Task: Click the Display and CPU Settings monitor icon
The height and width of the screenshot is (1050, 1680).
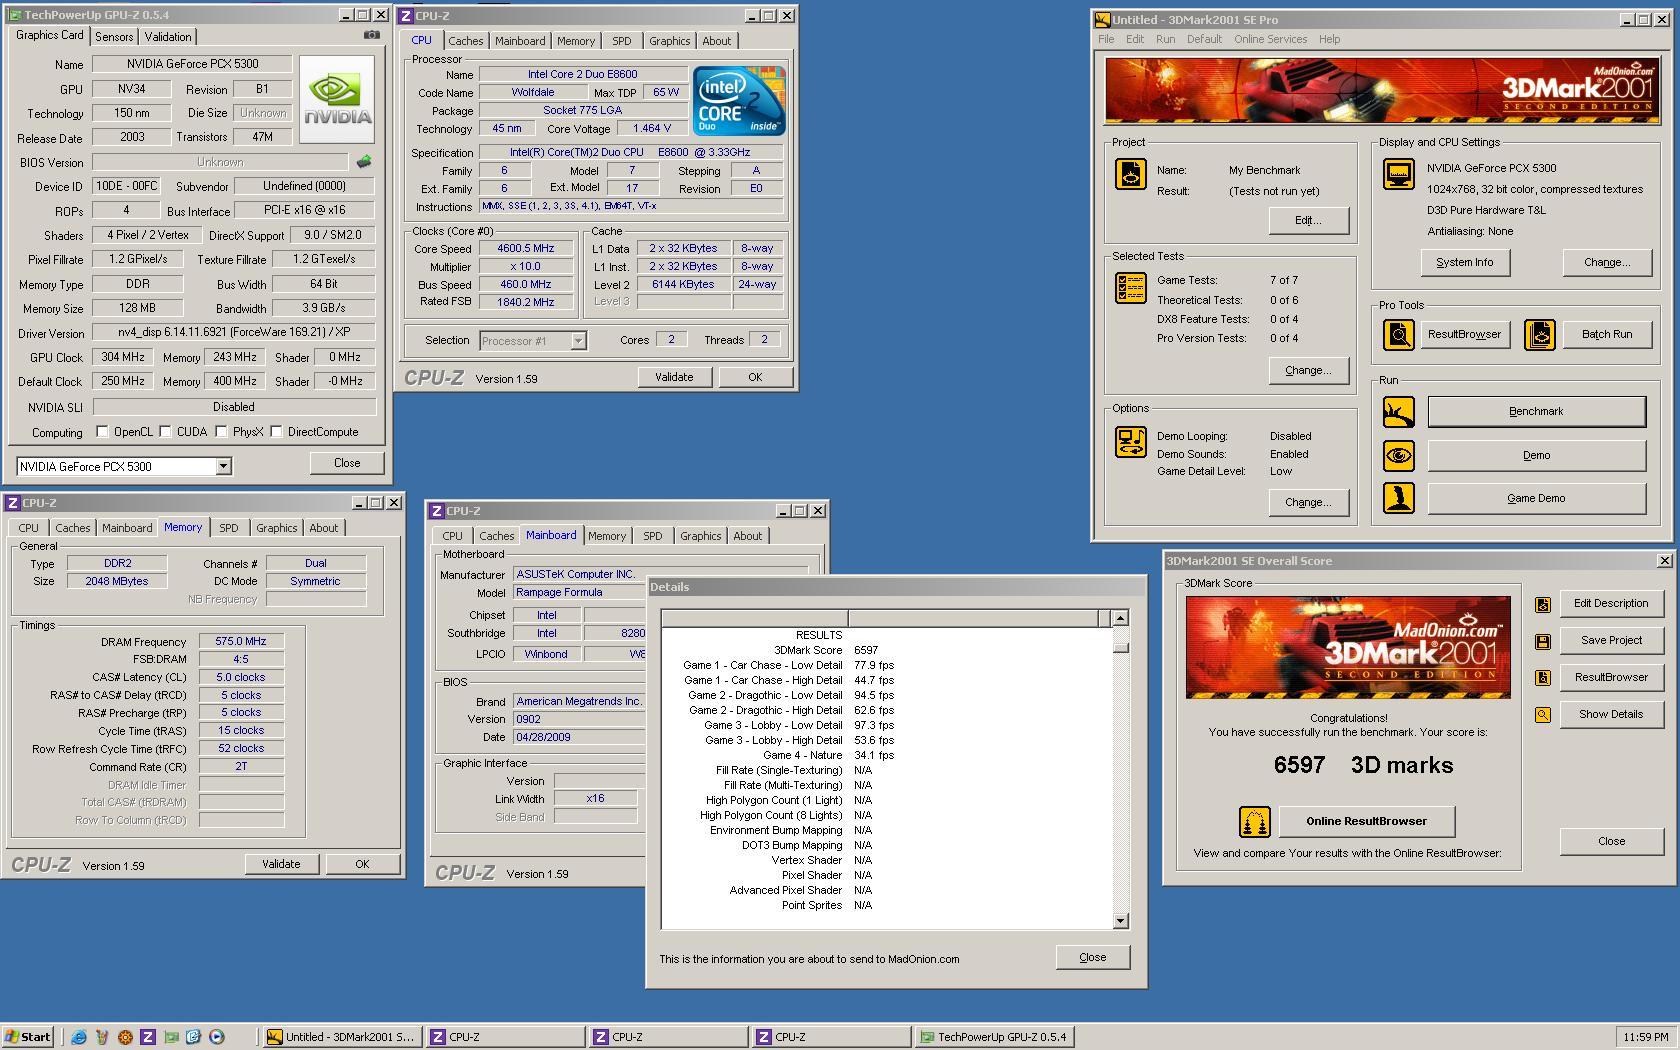Action: [1398, 174]
